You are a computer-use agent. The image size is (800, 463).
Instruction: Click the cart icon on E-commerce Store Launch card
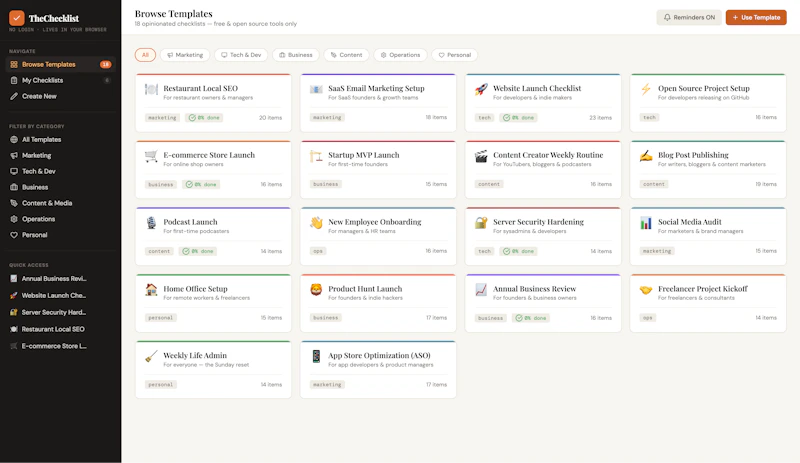(x=151, y=156)
